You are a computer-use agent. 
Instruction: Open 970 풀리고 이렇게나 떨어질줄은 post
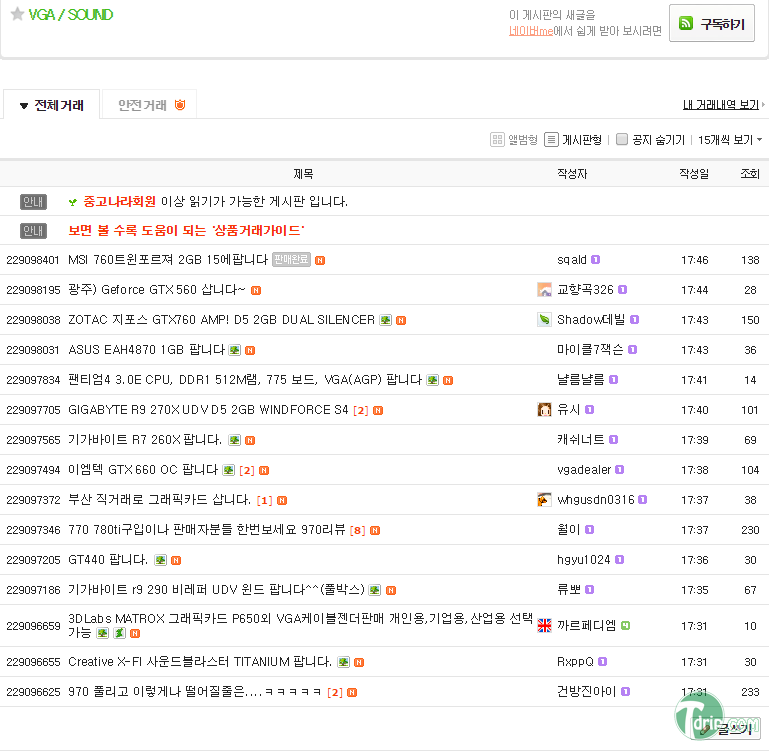[x=195, y=692]
